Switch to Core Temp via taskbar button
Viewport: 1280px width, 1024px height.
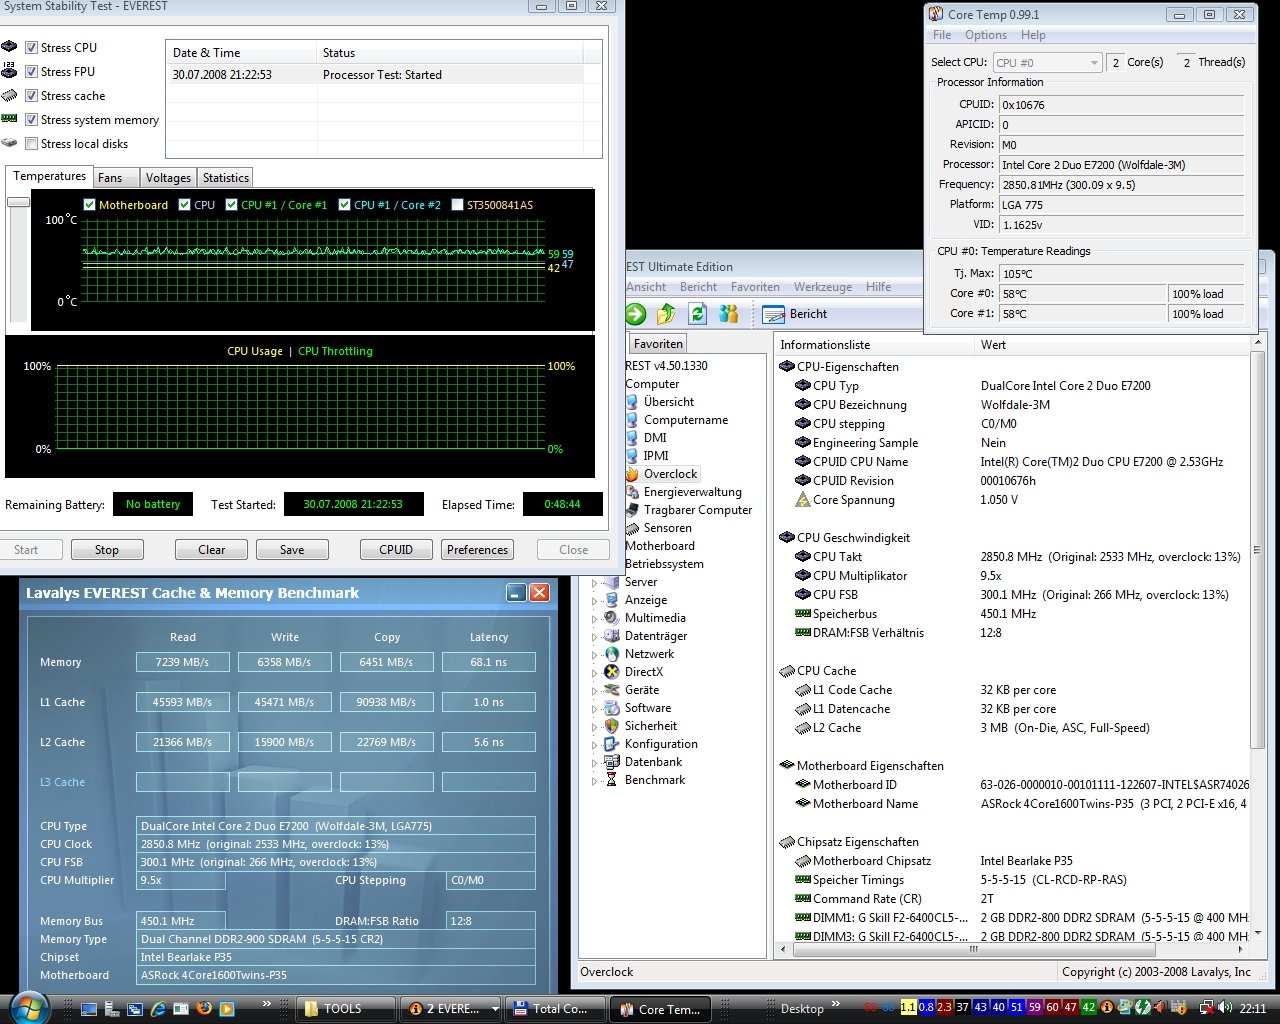pos(661,1008)
